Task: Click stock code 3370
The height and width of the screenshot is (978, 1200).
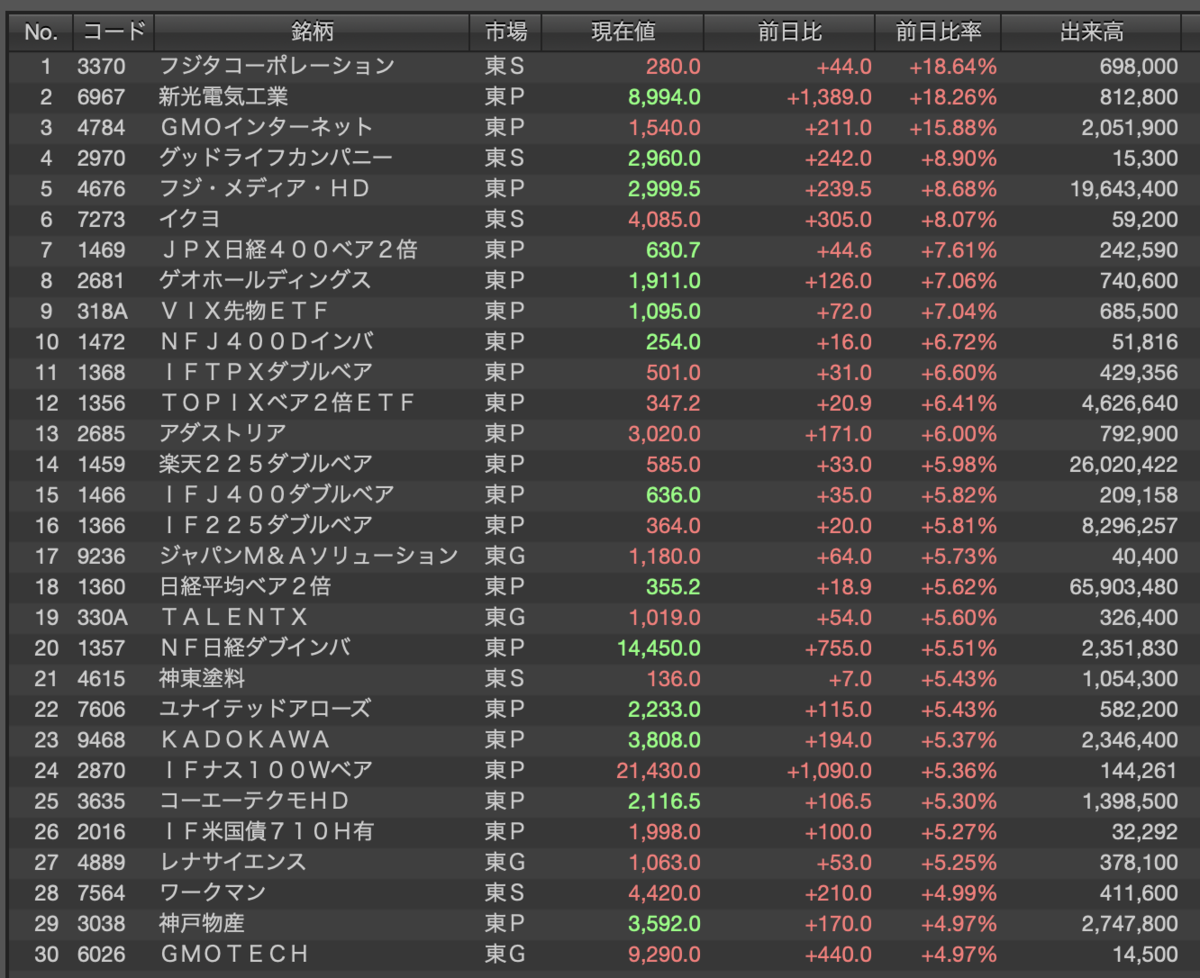Action: click(x=101, y=67)
